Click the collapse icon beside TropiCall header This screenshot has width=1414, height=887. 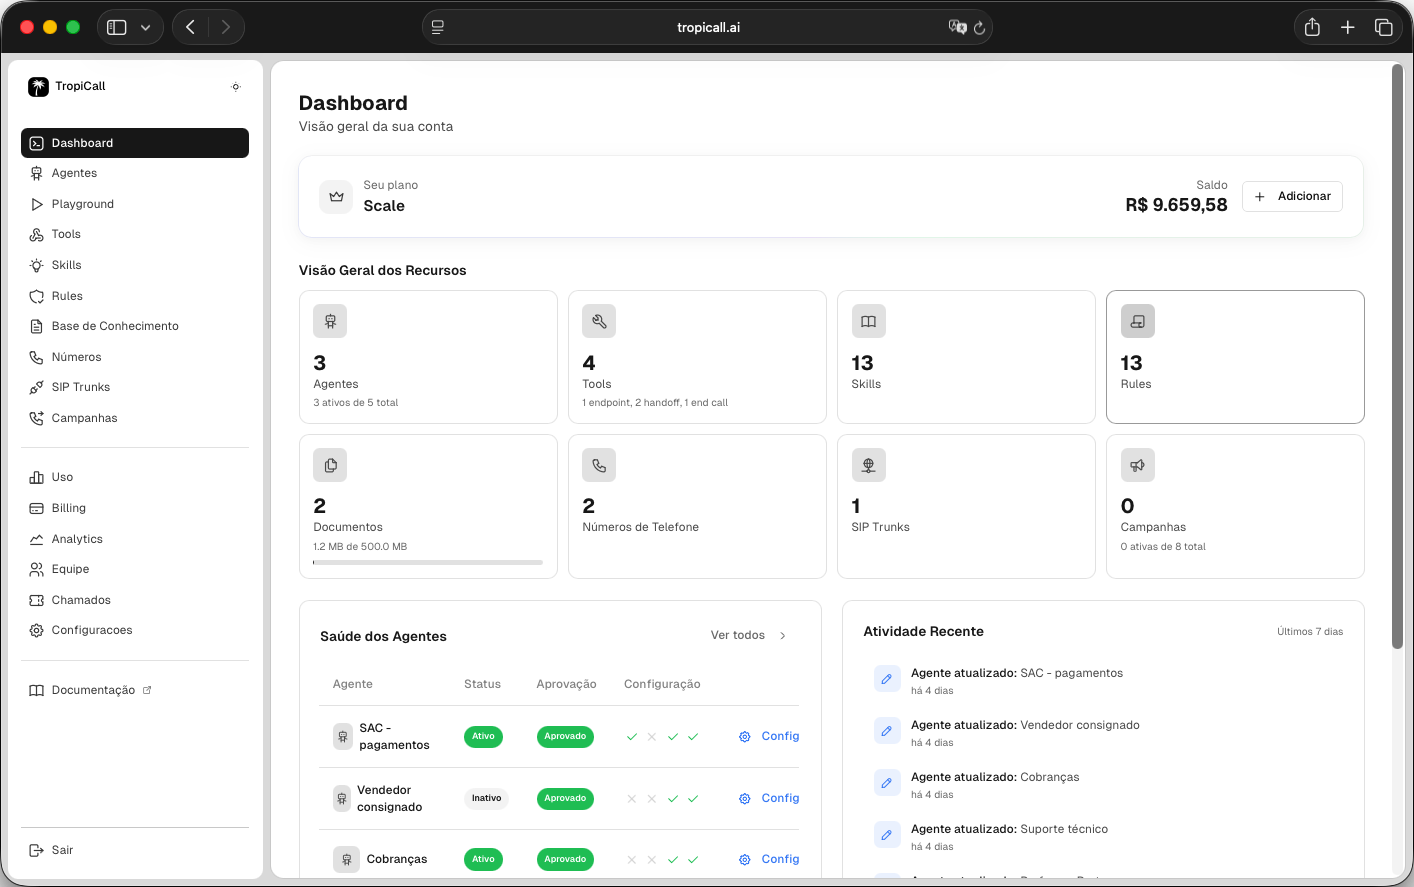236,87
